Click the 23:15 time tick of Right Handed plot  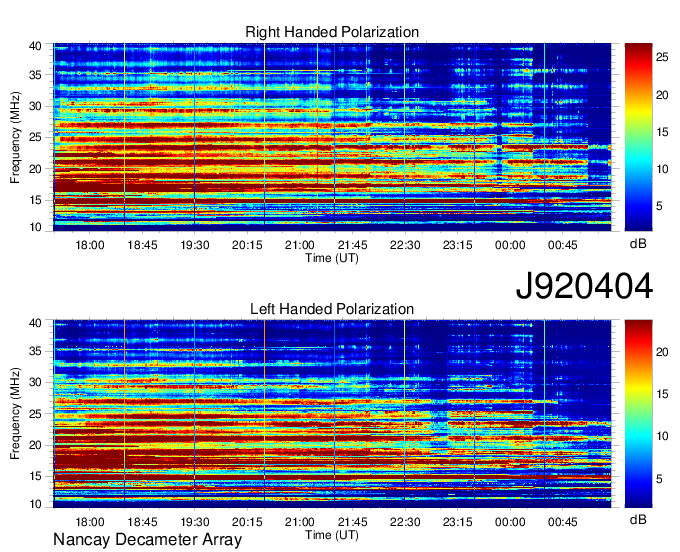point(458,245)
